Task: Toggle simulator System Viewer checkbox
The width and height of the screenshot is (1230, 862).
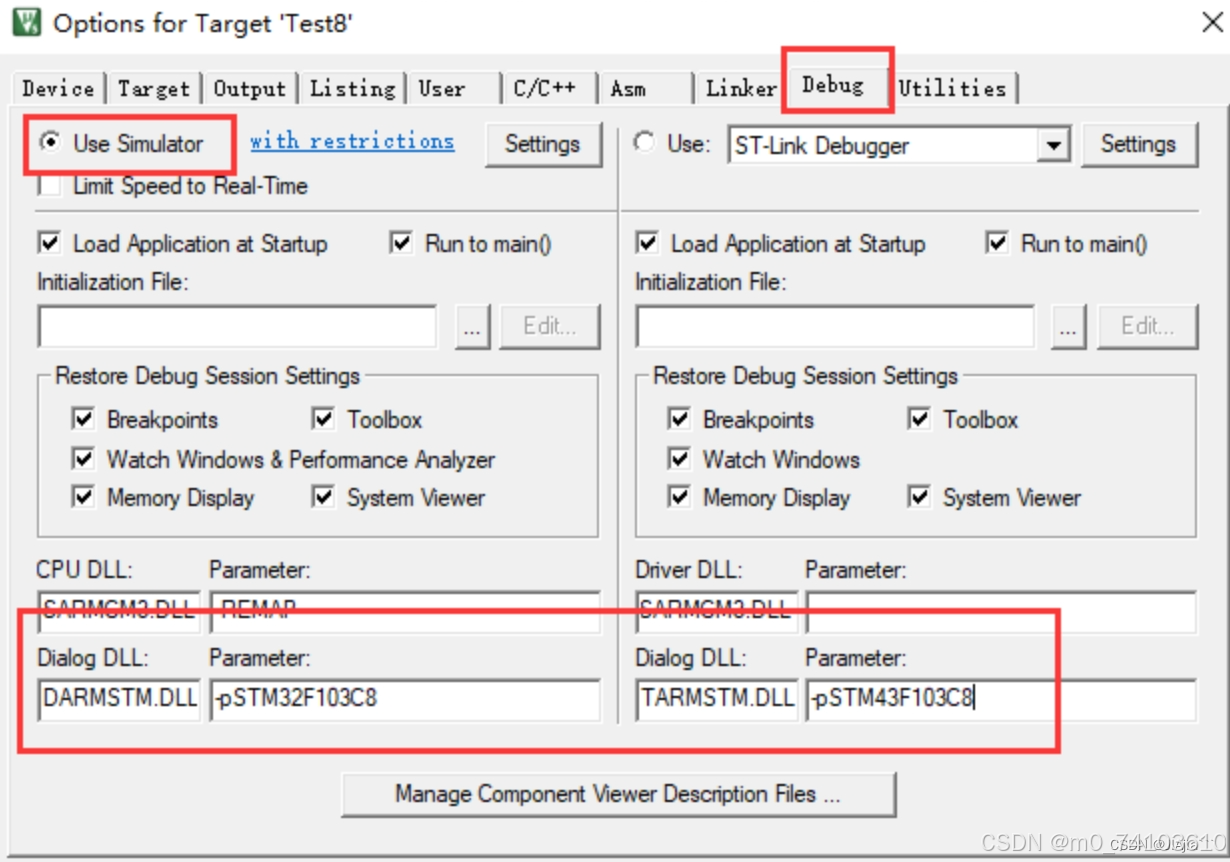Action: click(x=323, y=497)
